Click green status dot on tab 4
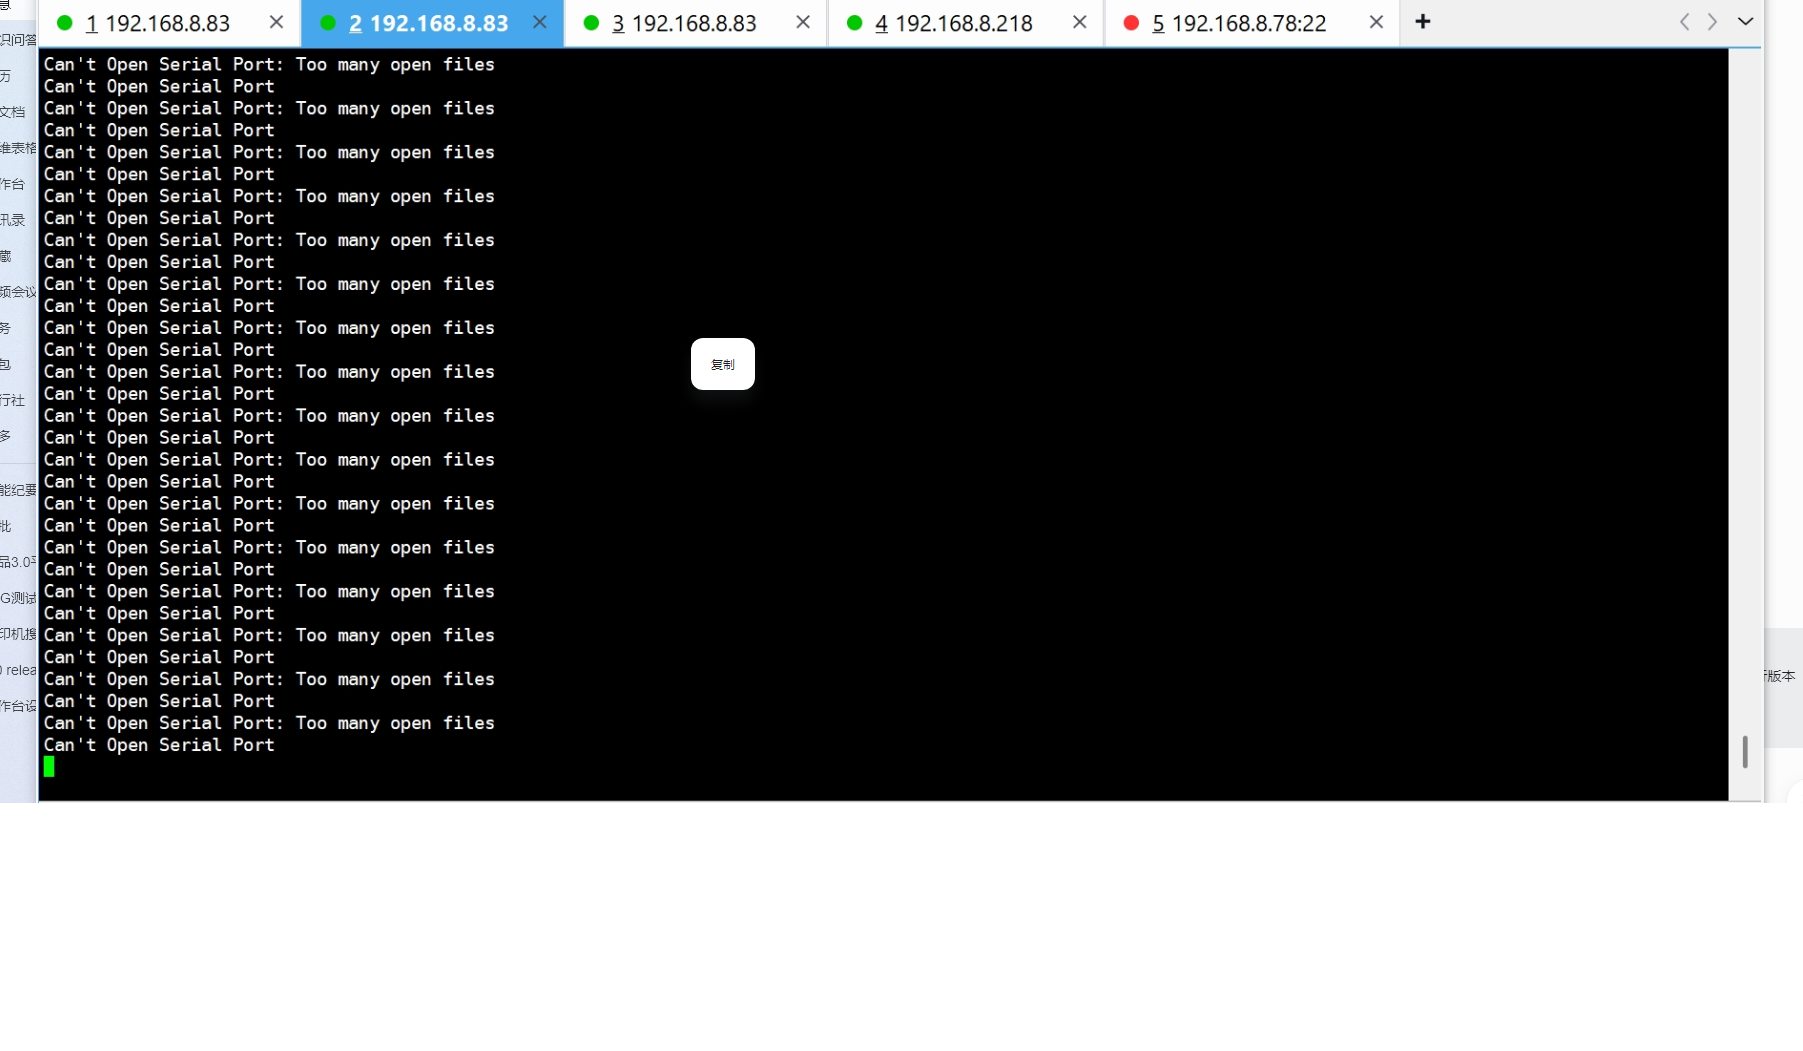This screenshot has height=1051, width=1803. click(x=854, y=23)
